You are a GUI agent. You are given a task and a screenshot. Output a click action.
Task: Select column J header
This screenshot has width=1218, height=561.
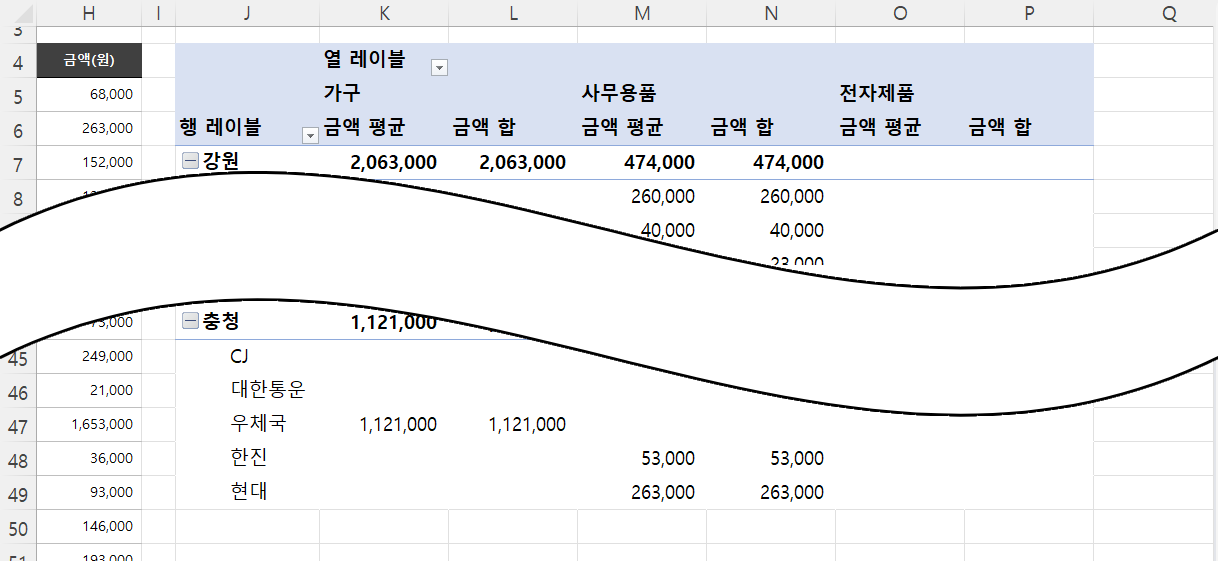click(x=247, y=12)
